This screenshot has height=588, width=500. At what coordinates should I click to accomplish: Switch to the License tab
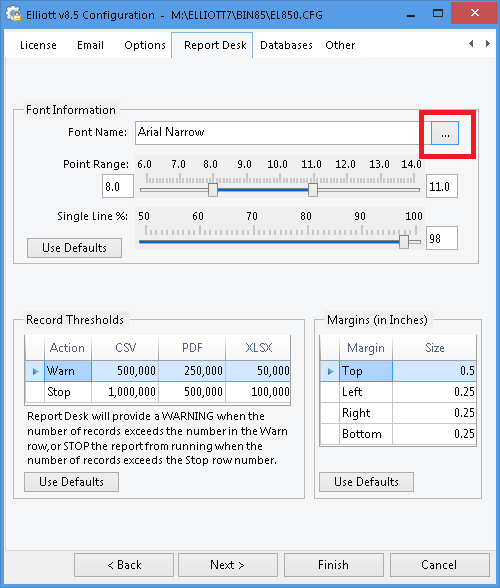(x=38, y=45)
